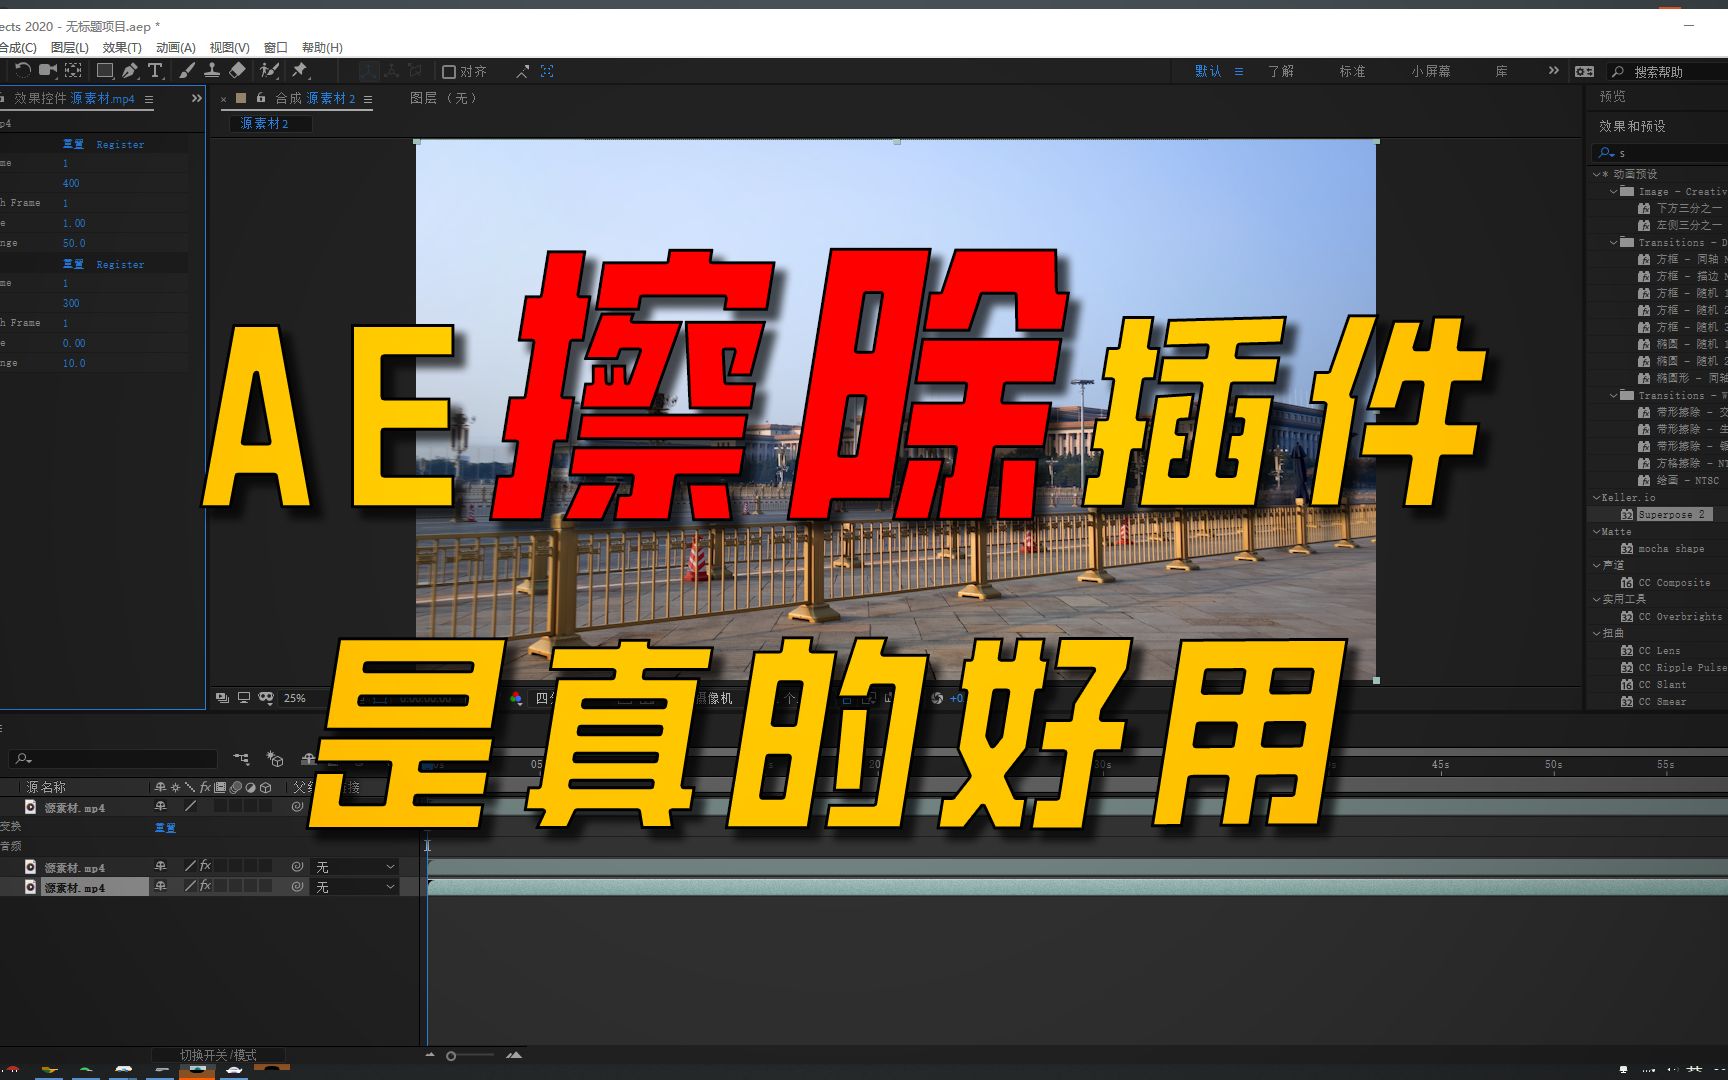The width and height of the screenshot is (1728, 1080).
Task: Toggle the lock icon on 合成 源素材 2
Action: point(259,99)
